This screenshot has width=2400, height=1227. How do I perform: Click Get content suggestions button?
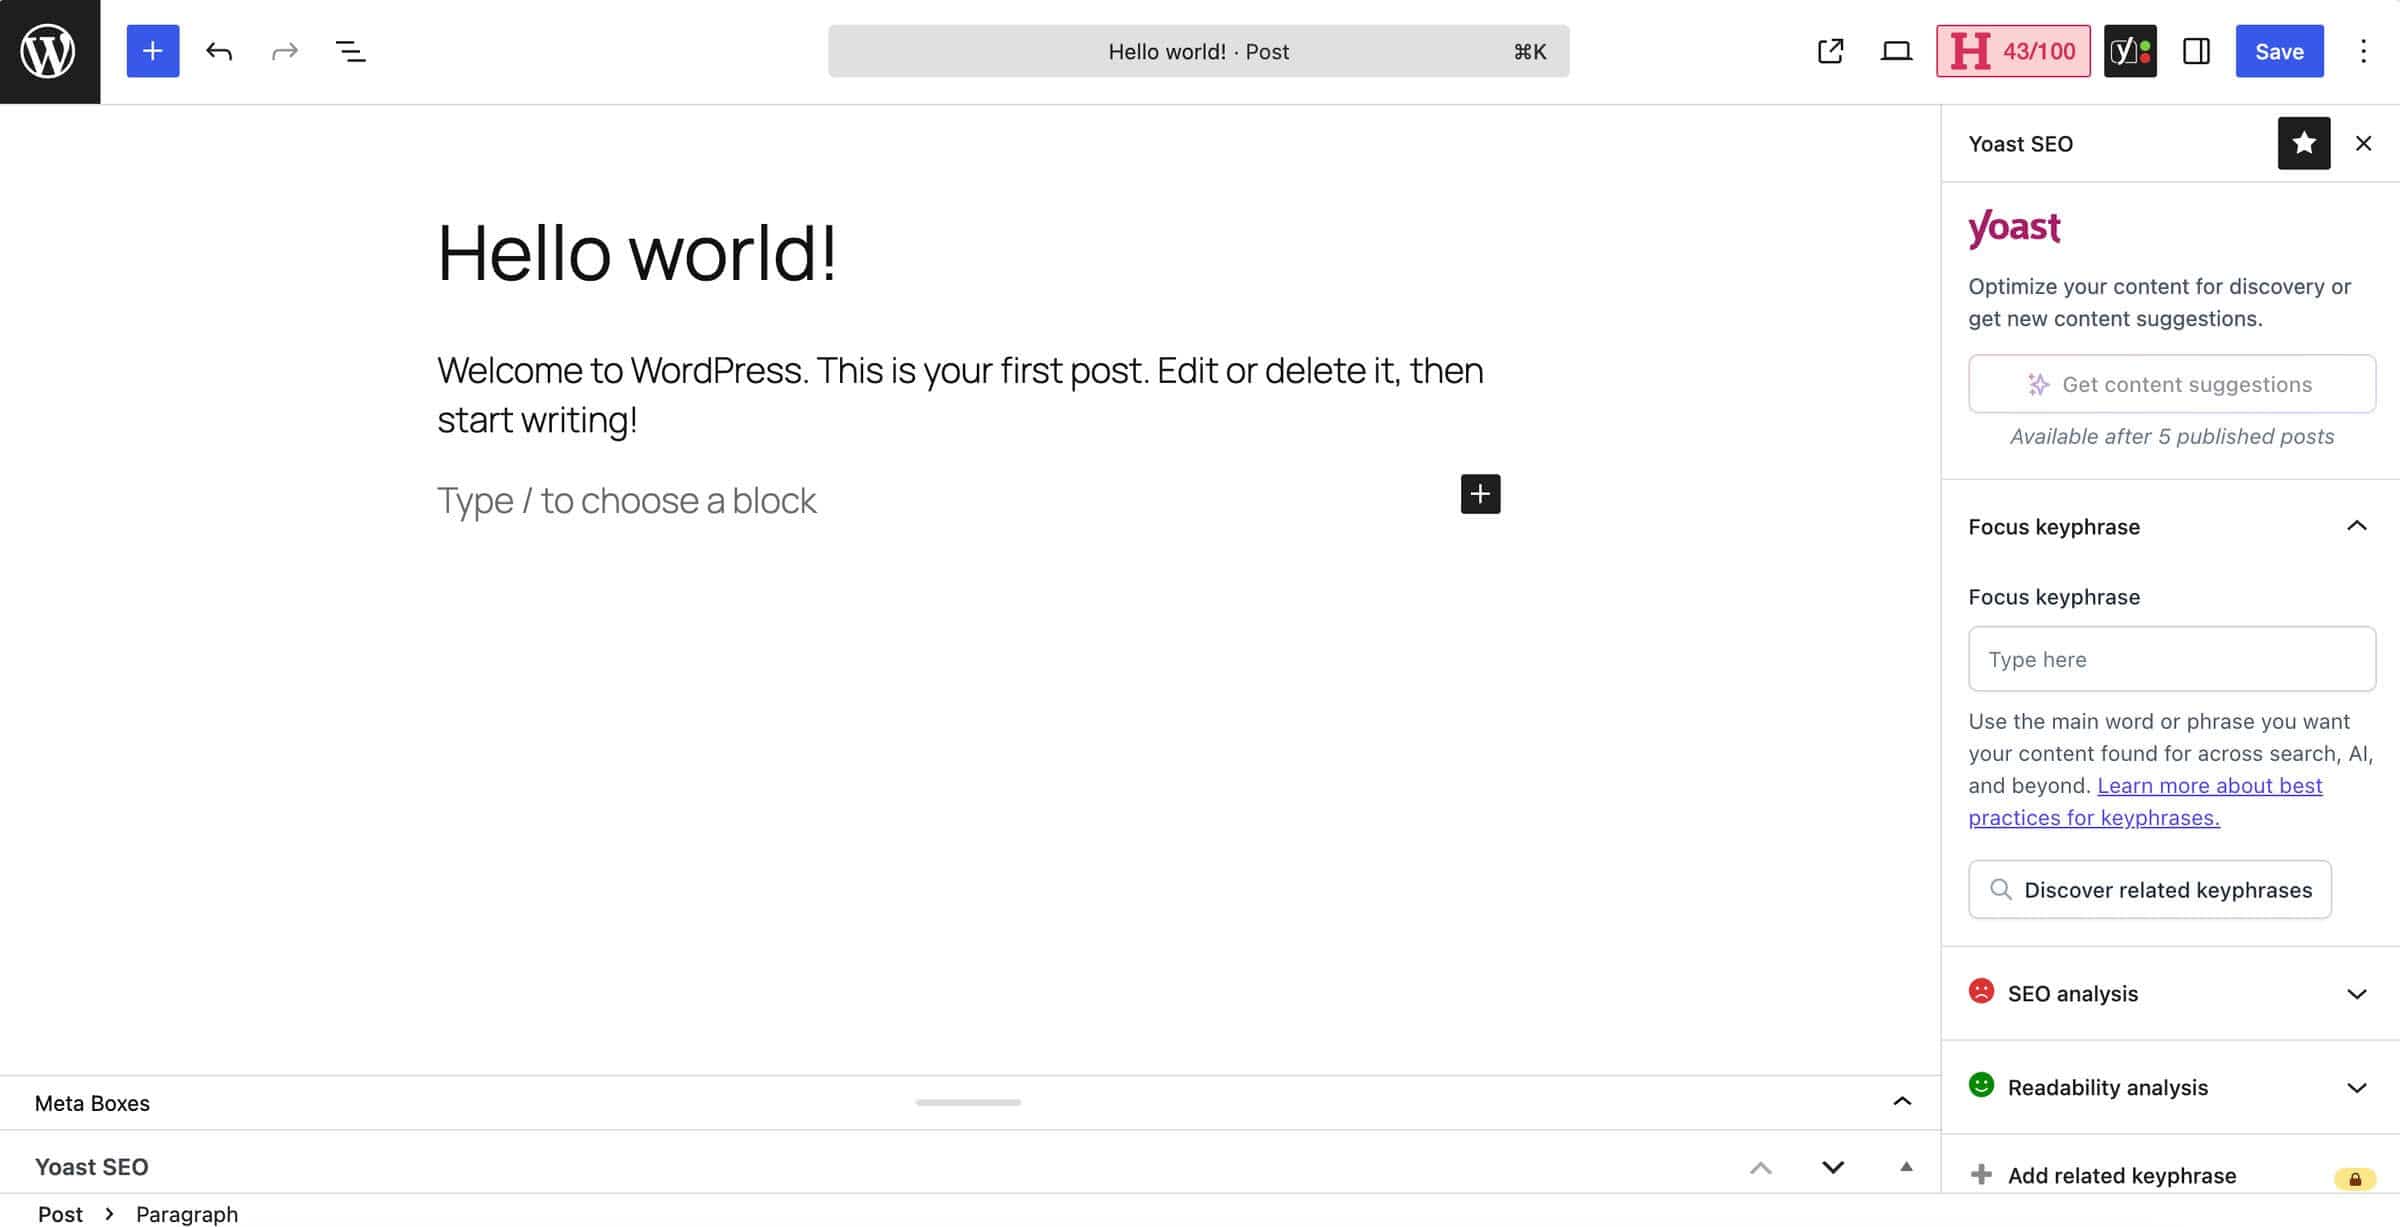coord(2172,384)
